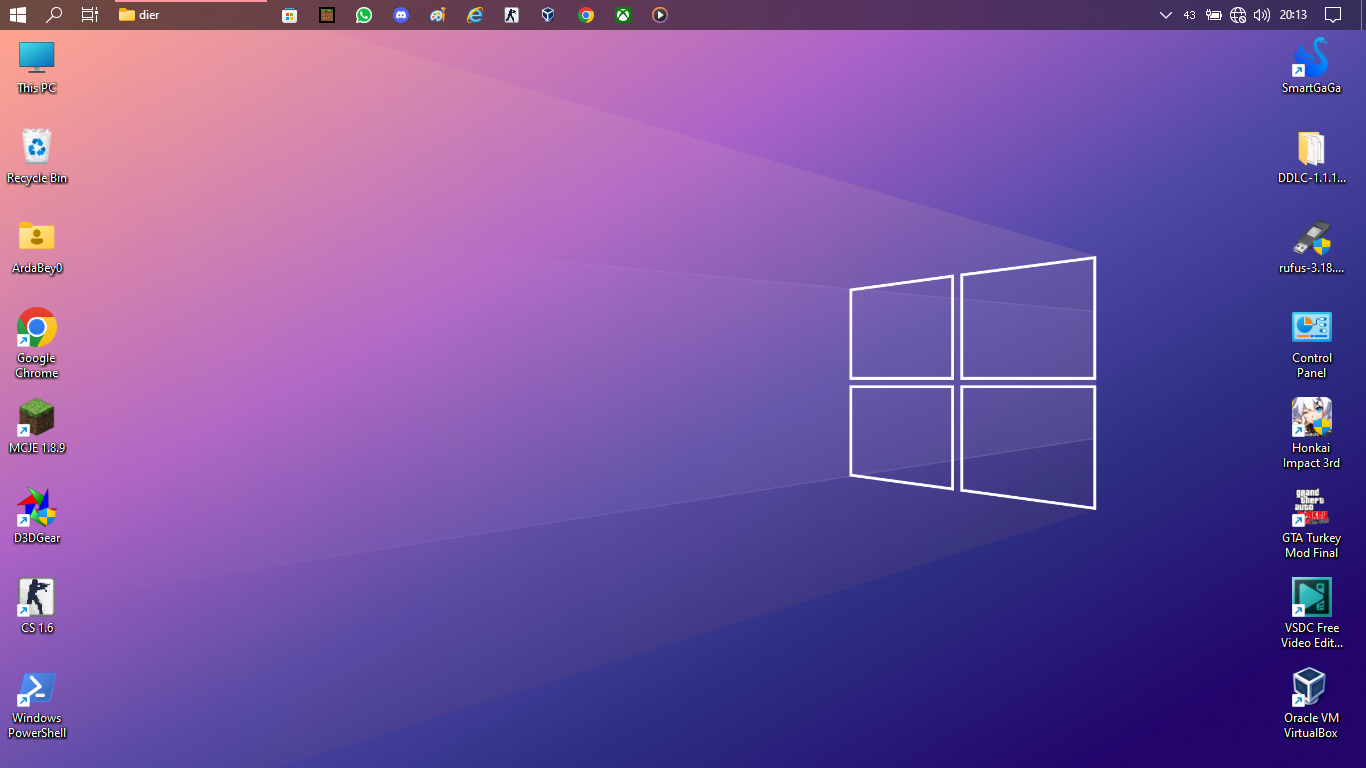Open Internet Explorer from the taskbar
This screenshot has height=768, width=1366.
475,15
